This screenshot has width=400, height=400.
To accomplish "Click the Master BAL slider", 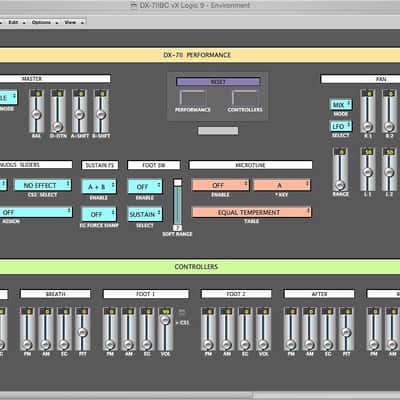I will coord(36,111).
